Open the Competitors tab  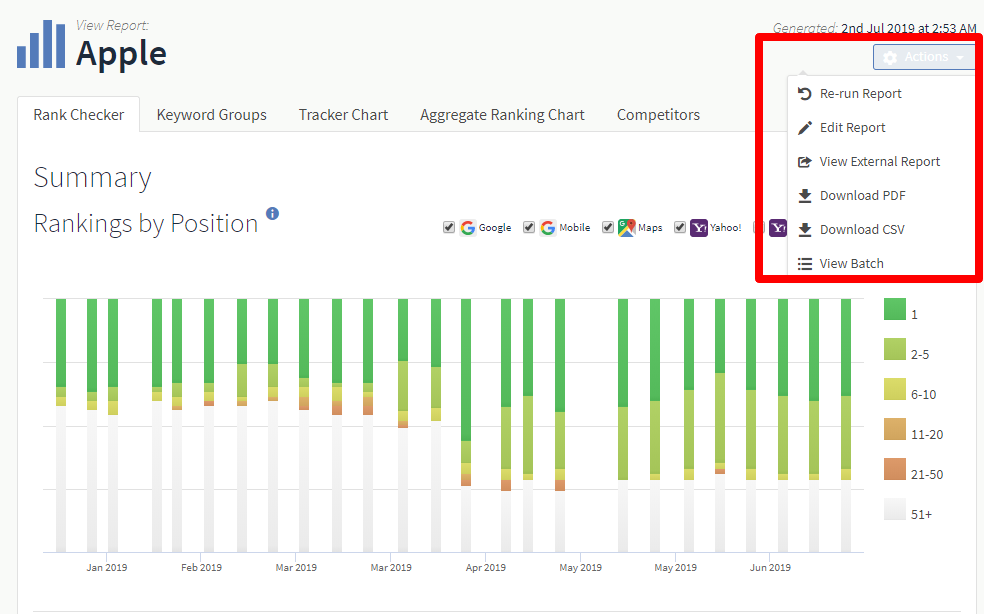pos(658,115)
